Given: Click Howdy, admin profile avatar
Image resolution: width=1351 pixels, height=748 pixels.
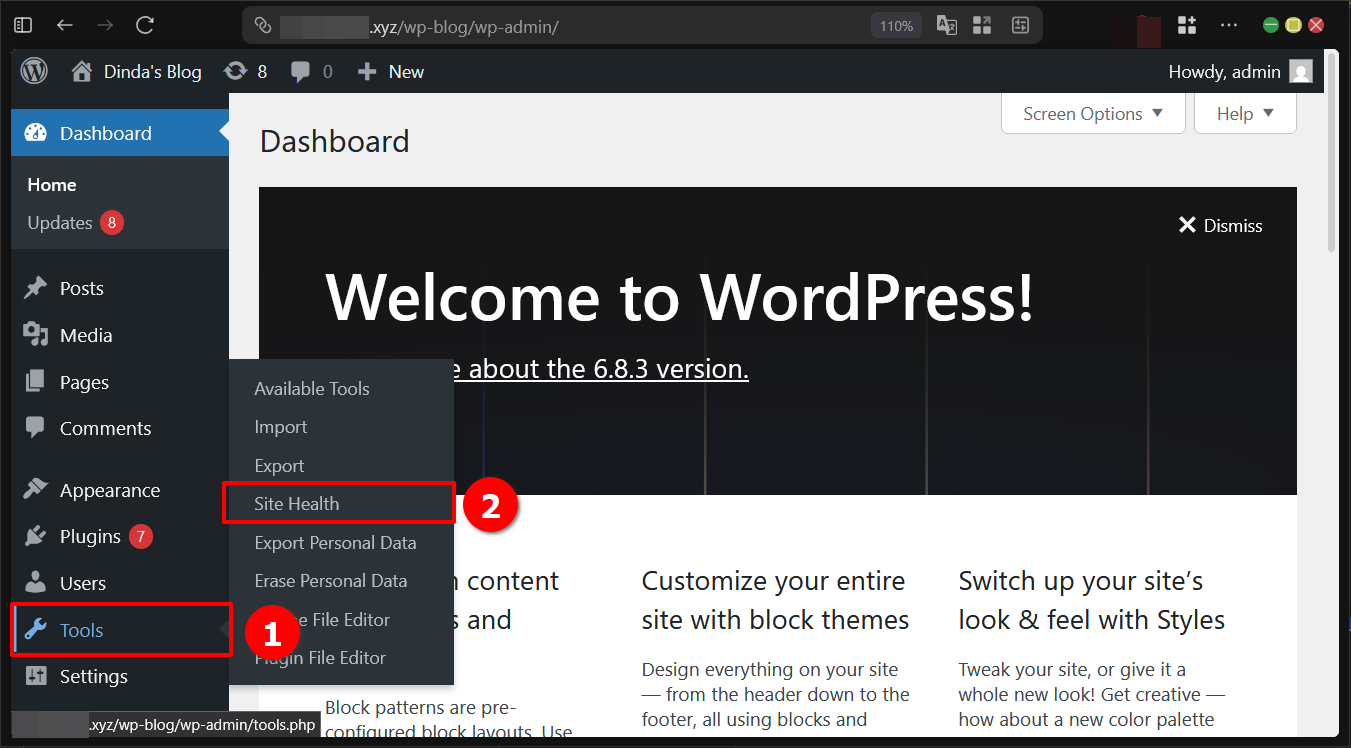Looking at the screenshot, I should pos(1300,70).
